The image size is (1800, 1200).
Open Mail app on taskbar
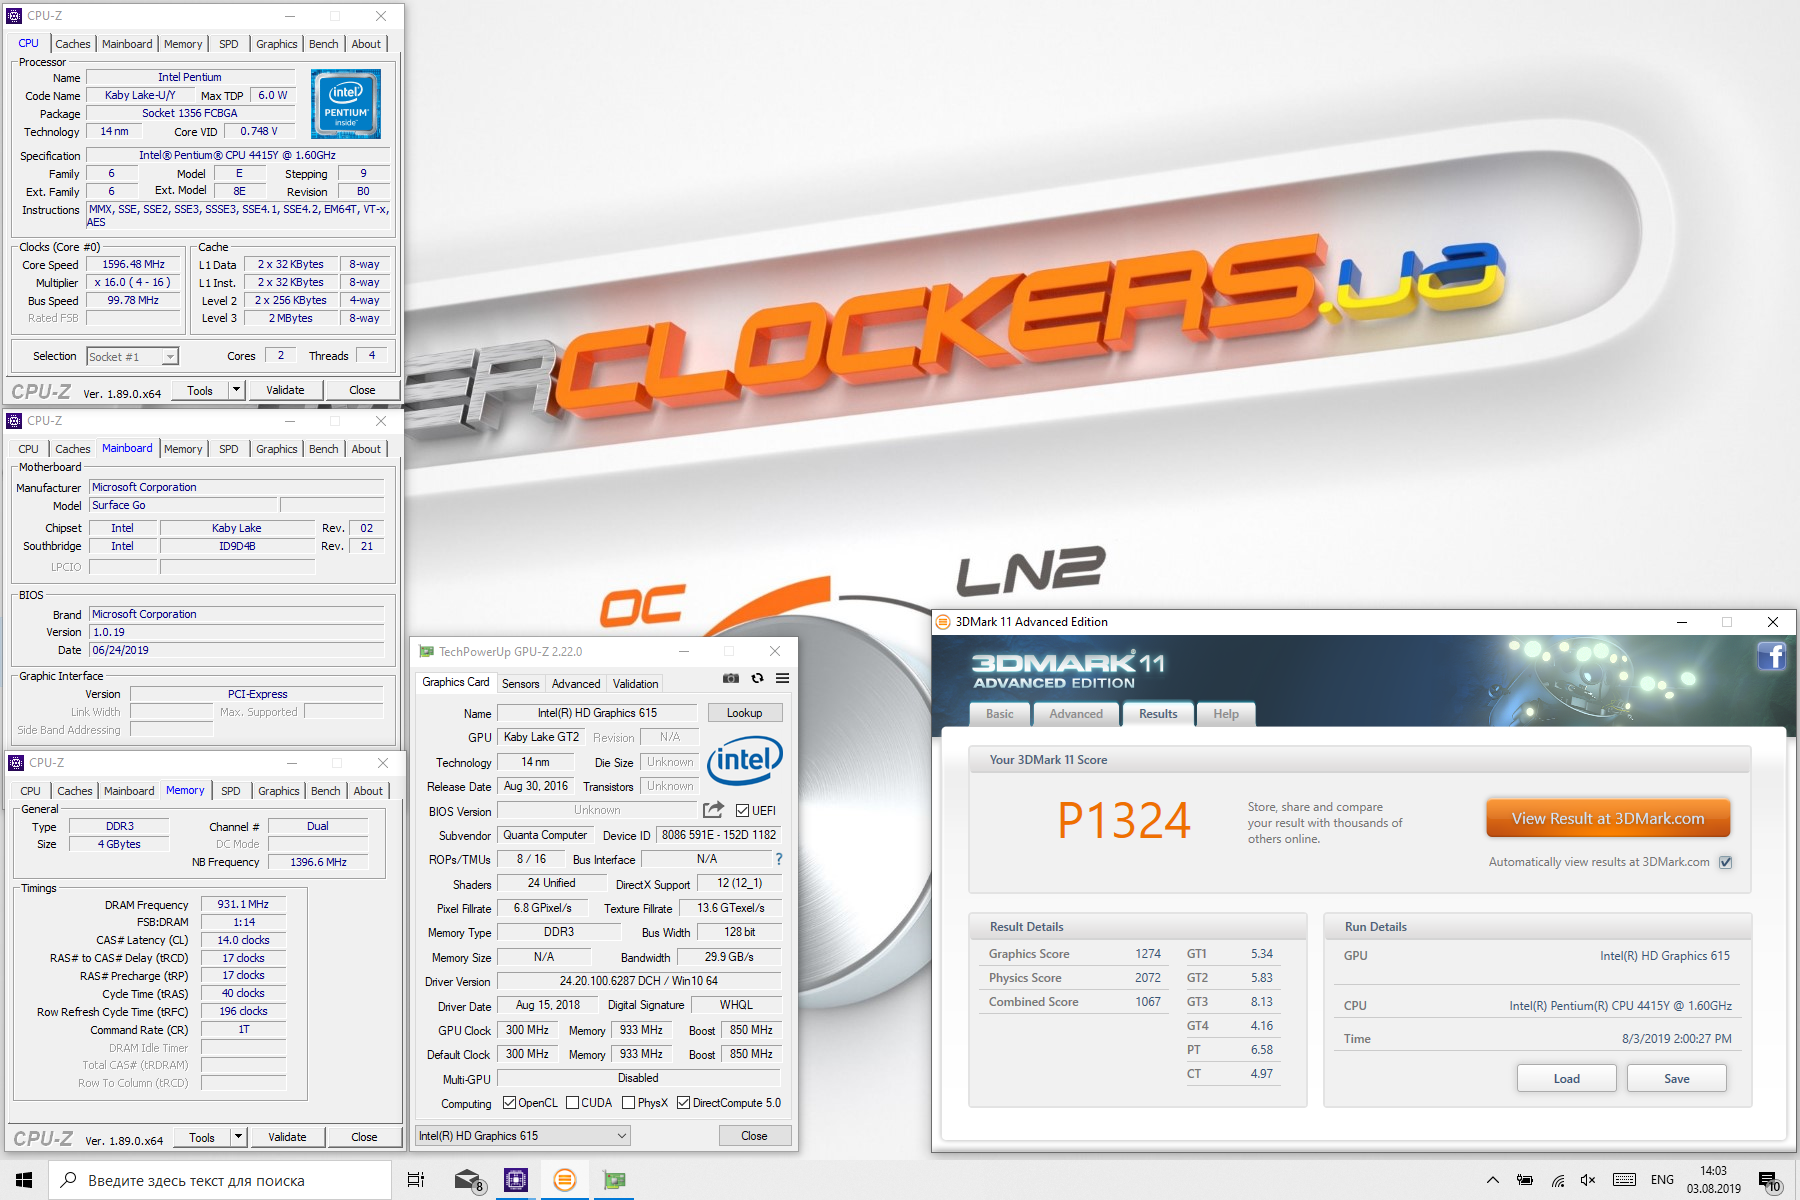pos(468,1180)
